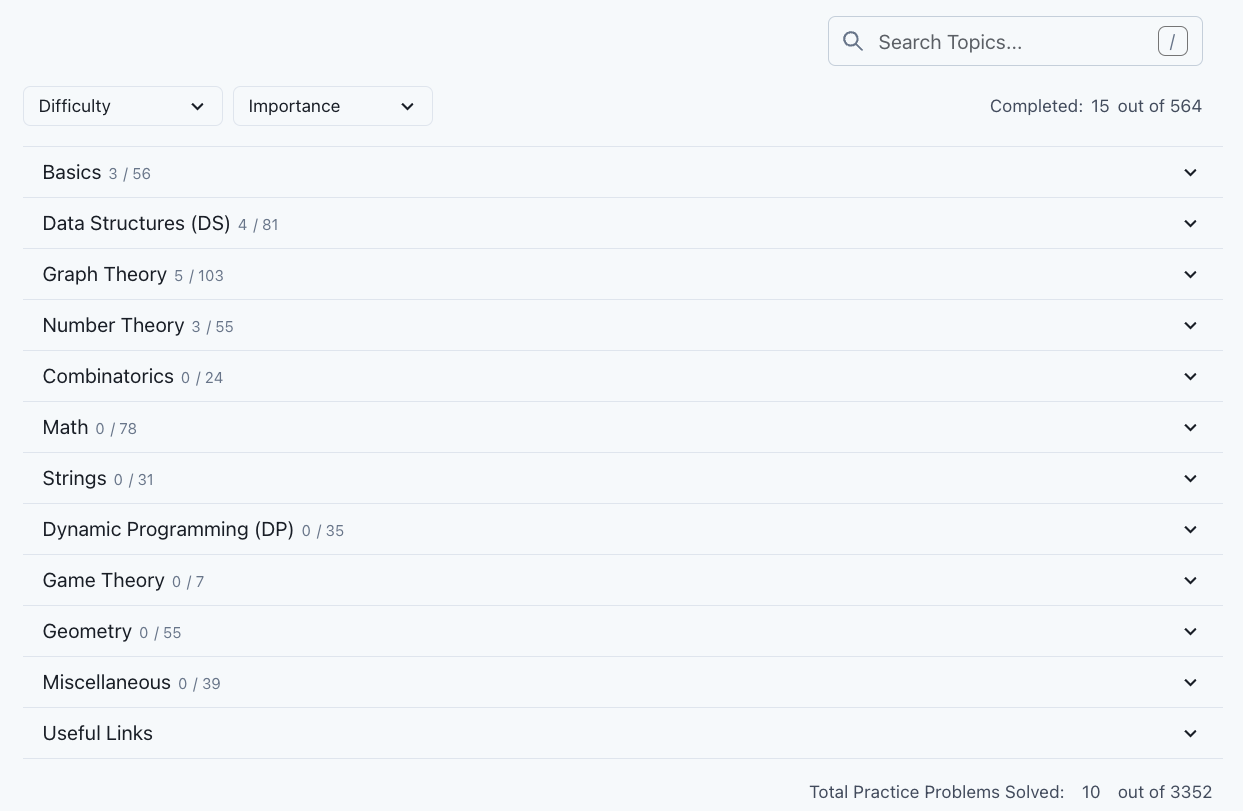Screen dimensions: 1243x811
Task: Click the Basics topic title
Action: click(71, 173)
